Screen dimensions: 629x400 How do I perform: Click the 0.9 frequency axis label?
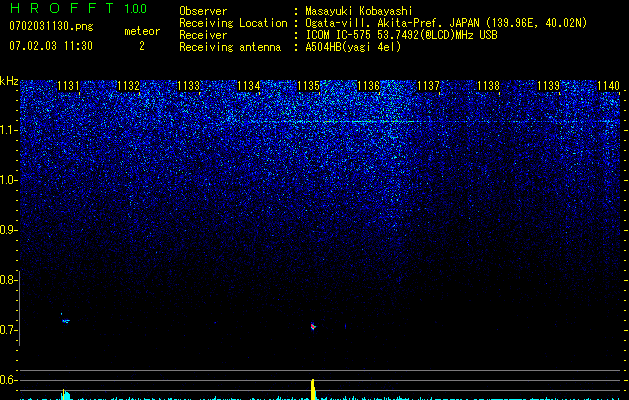click(7, 230)
